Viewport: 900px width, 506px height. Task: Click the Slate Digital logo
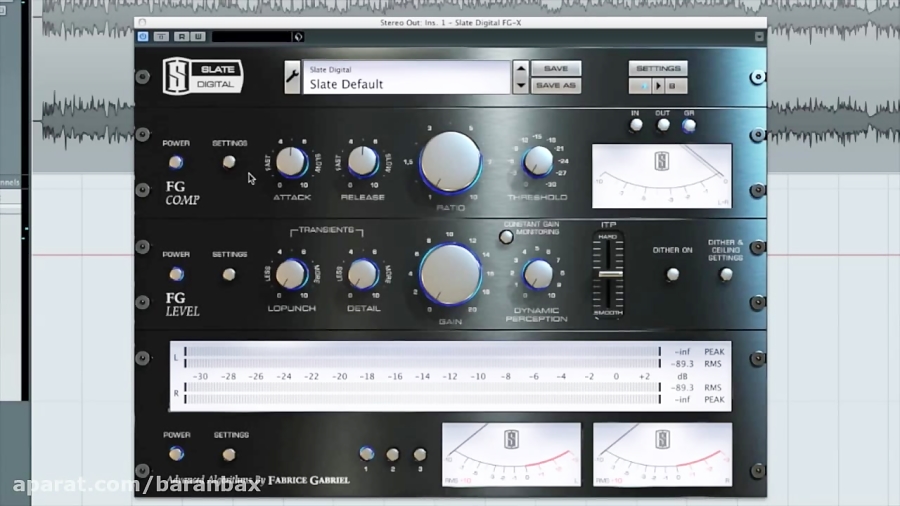pyautogui.click(x=203, y=76)
